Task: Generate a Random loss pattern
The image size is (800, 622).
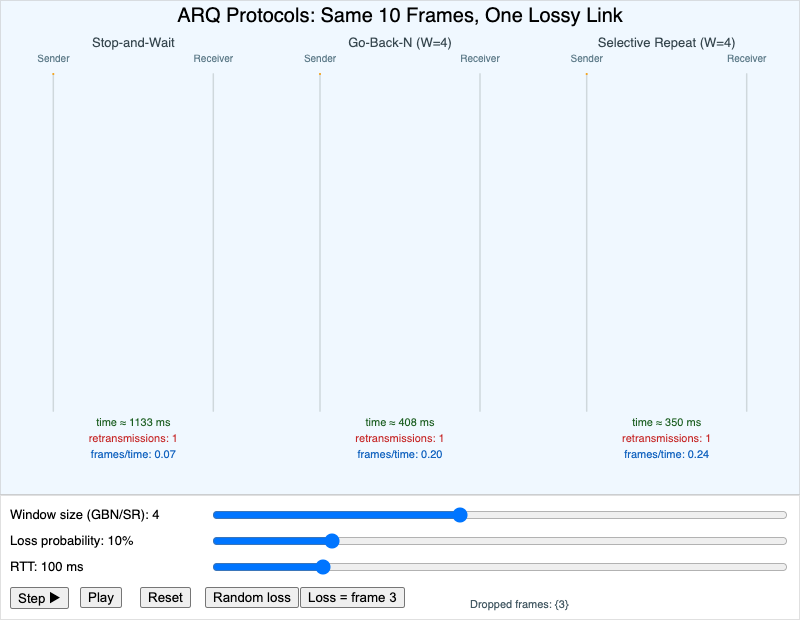Action: tap(252, 598)
